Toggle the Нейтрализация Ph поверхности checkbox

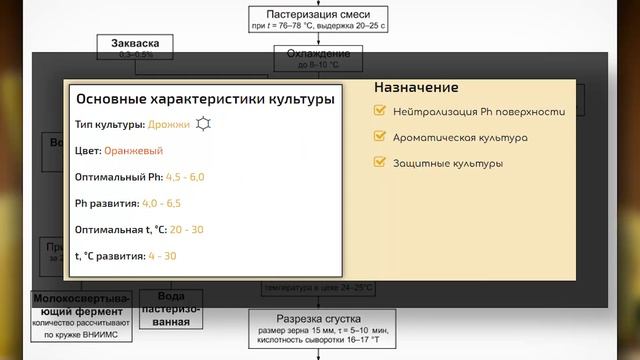pyautogui.click(x=380, y=110)
